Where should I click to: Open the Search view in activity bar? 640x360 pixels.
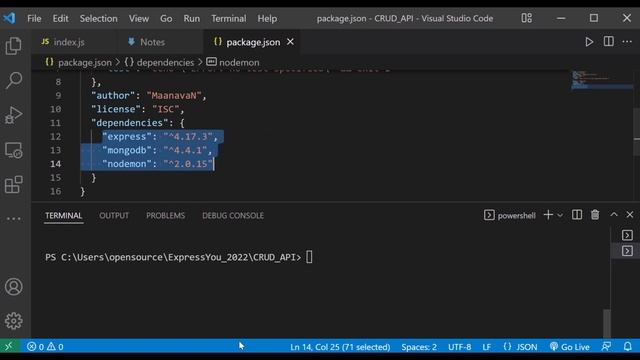pyautogui.click(x=13, y=80)
